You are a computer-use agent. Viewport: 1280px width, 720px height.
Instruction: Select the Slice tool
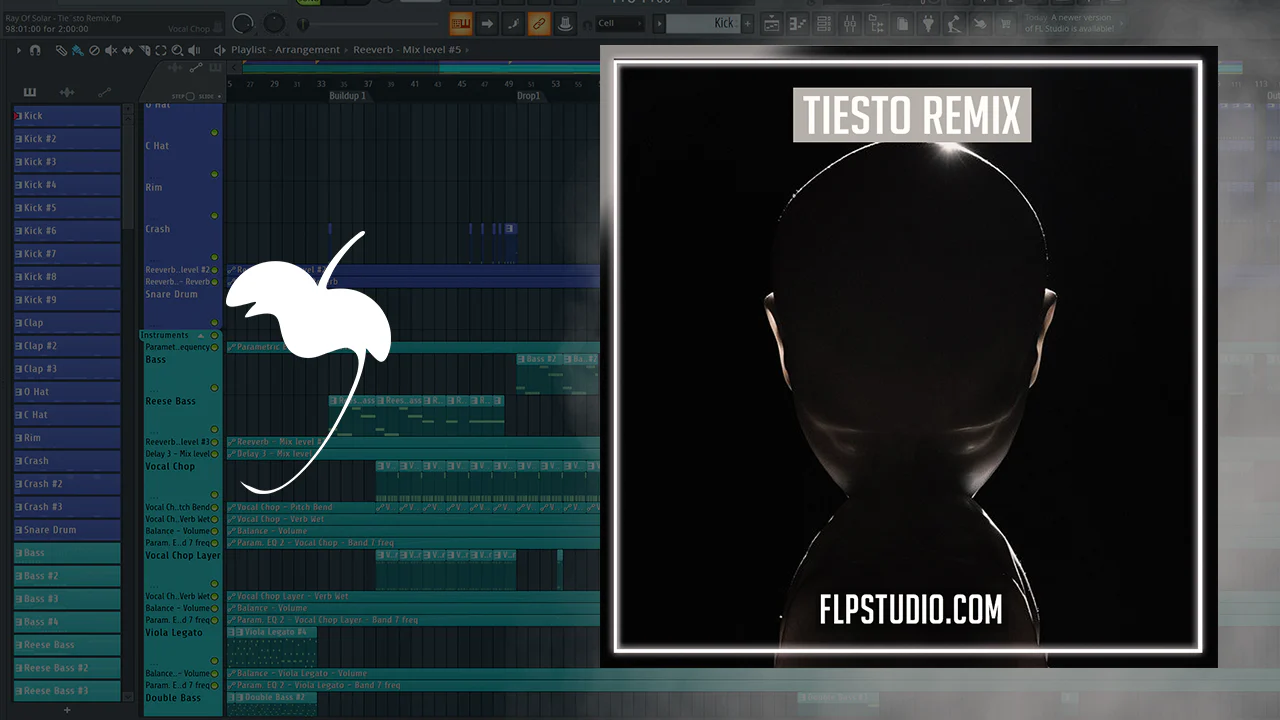point(145,50)
